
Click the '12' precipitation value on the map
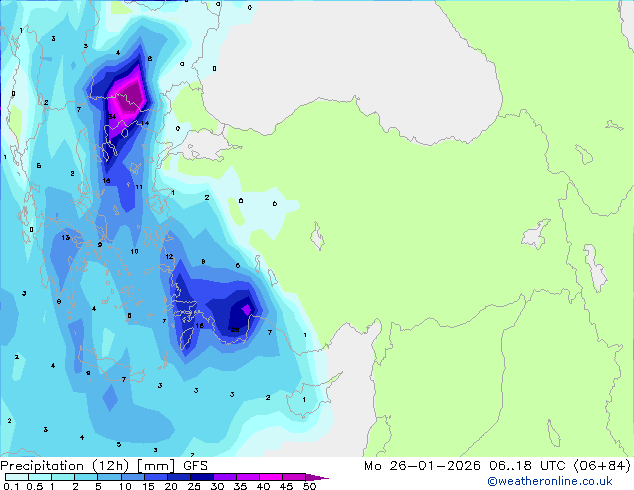click(169, 256)
